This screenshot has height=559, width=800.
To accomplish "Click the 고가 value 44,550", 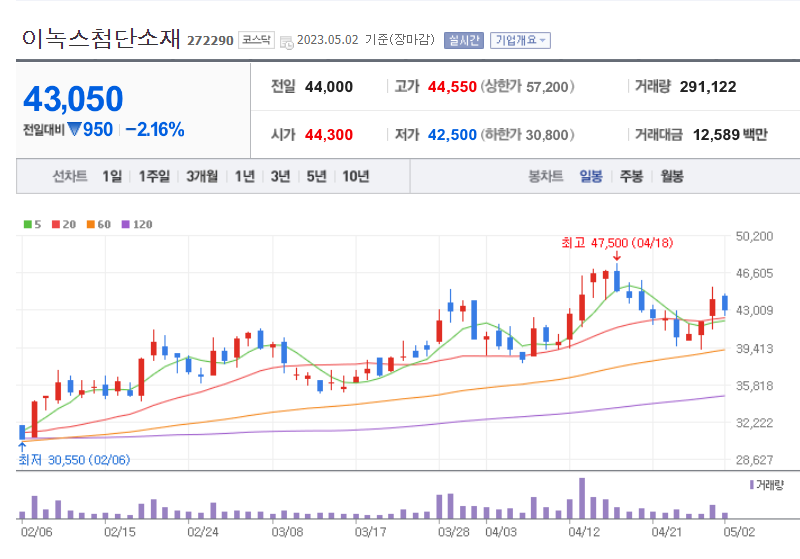I will click(x=452, y=87).
